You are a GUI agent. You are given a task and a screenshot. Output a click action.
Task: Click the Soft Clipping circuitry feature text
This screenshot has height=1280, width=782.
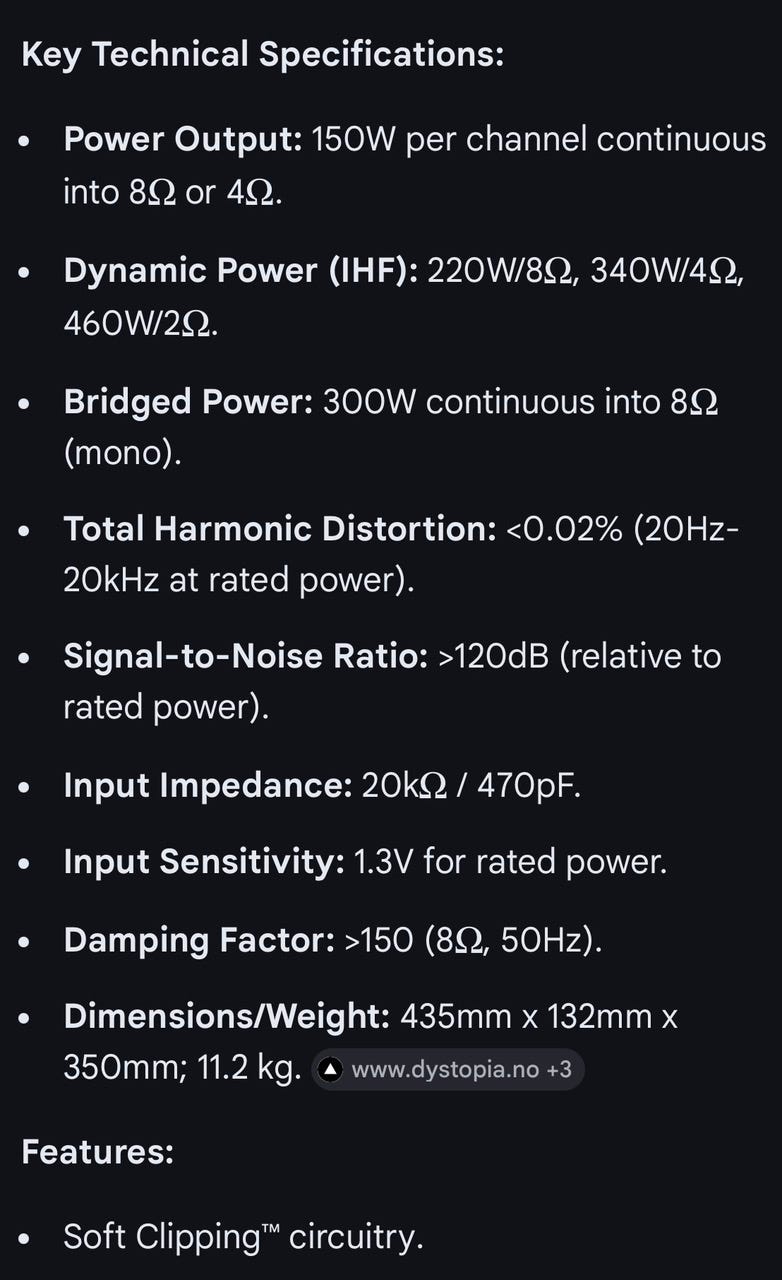(243, 1237)
